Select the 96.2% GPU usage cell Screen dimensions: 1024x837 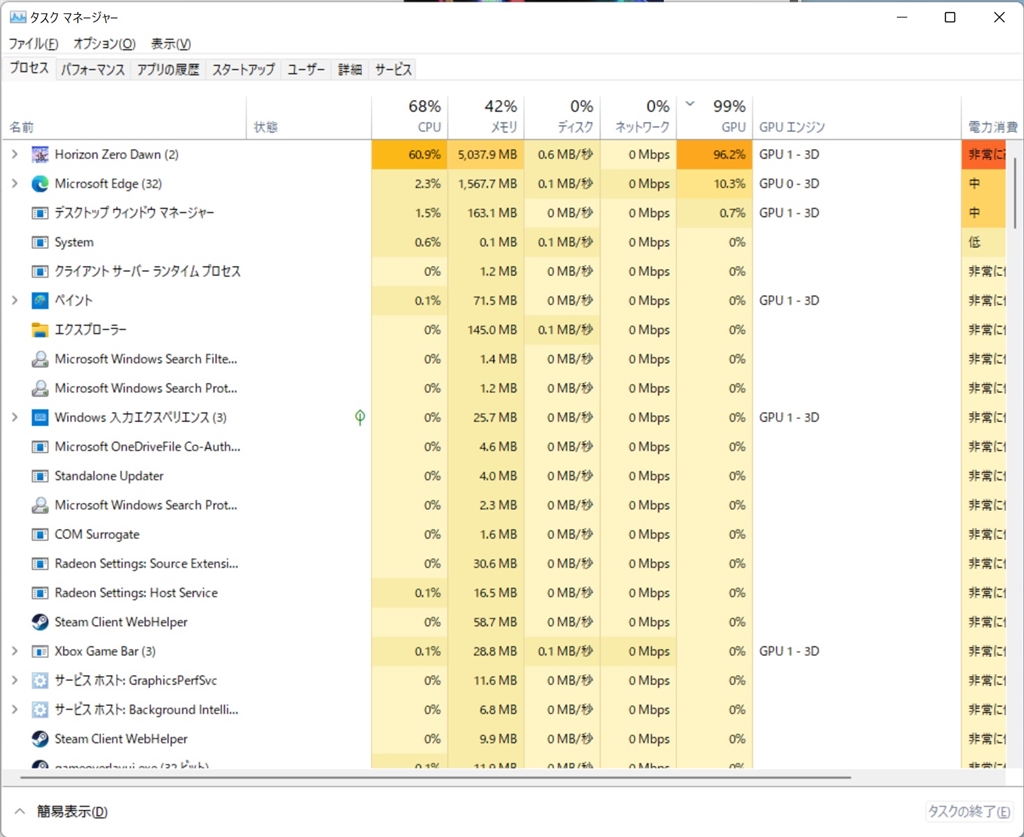[715, 155]
